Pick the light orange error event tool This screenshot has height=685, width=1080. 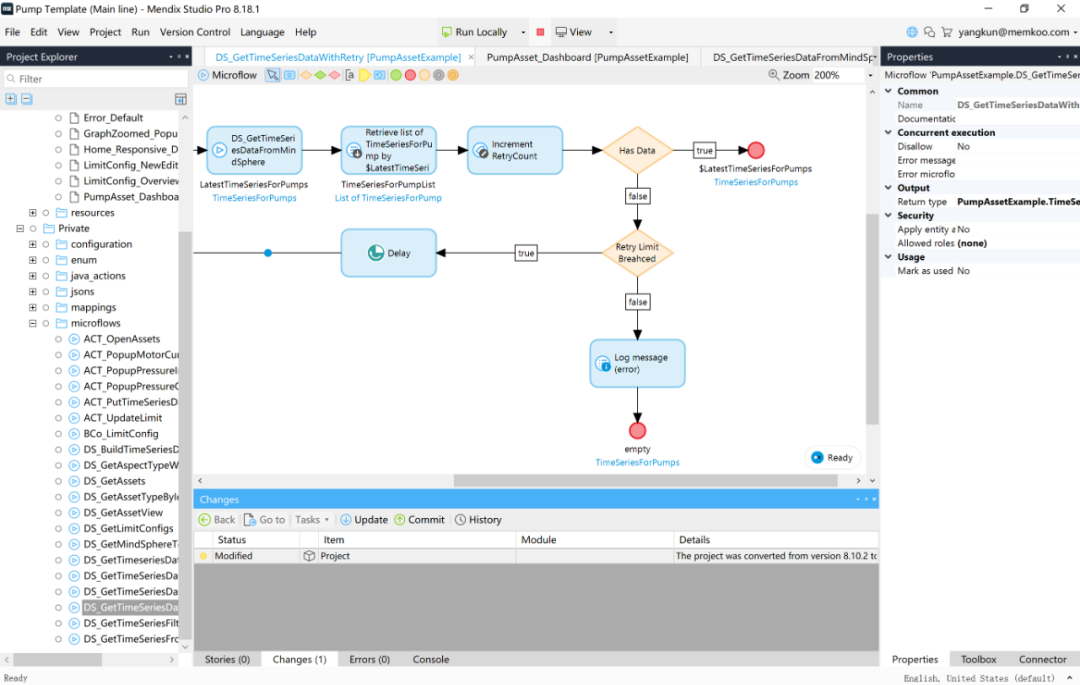(424, 75)
